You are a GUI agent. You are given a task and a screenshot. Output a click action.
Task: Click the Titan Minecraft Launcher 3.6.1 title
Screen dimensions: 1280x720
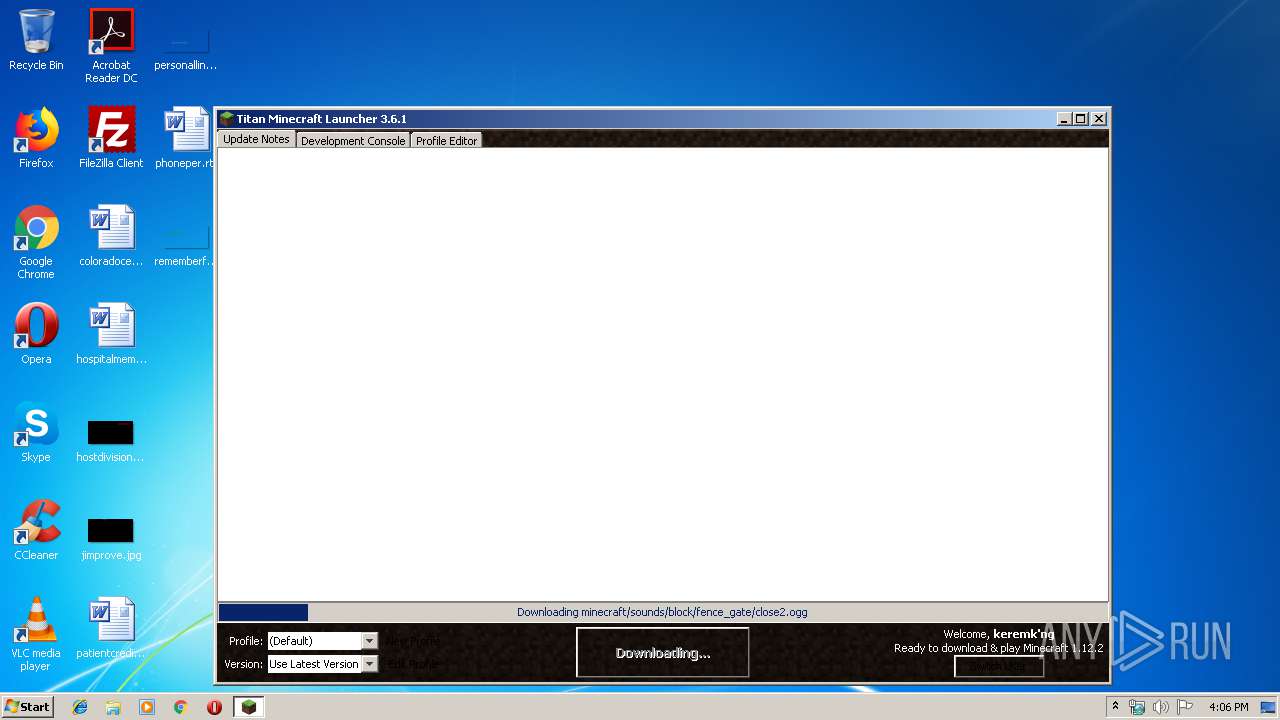[x=321, y=119]
